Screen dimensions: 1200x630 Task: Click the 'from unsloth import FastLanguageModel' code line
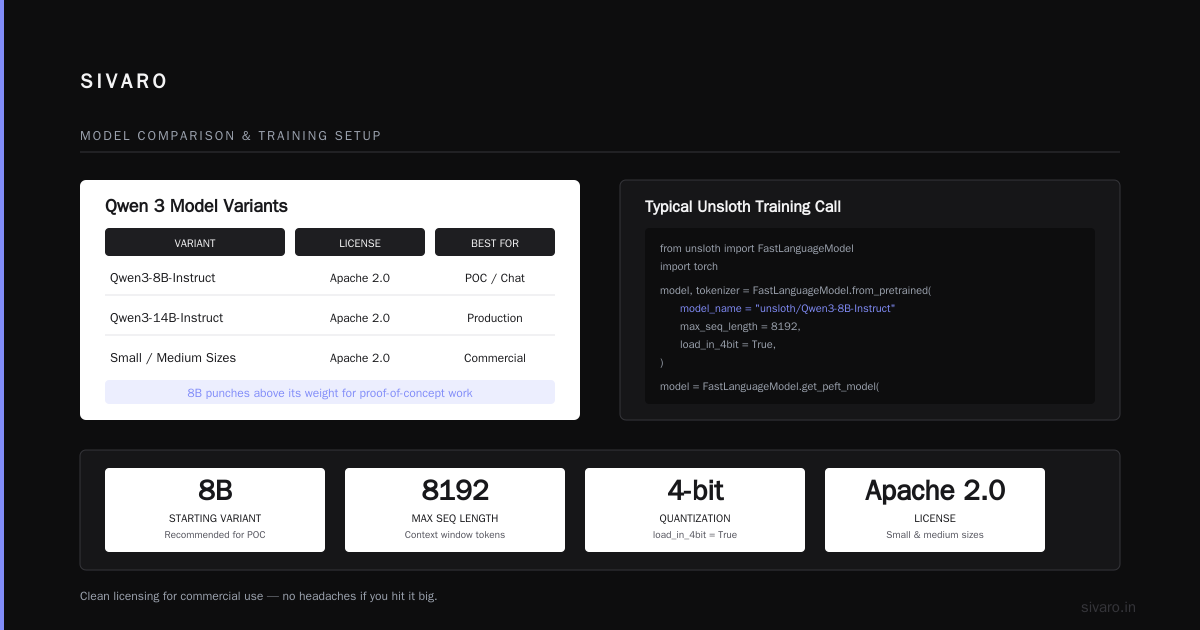[x=757, y=248]
